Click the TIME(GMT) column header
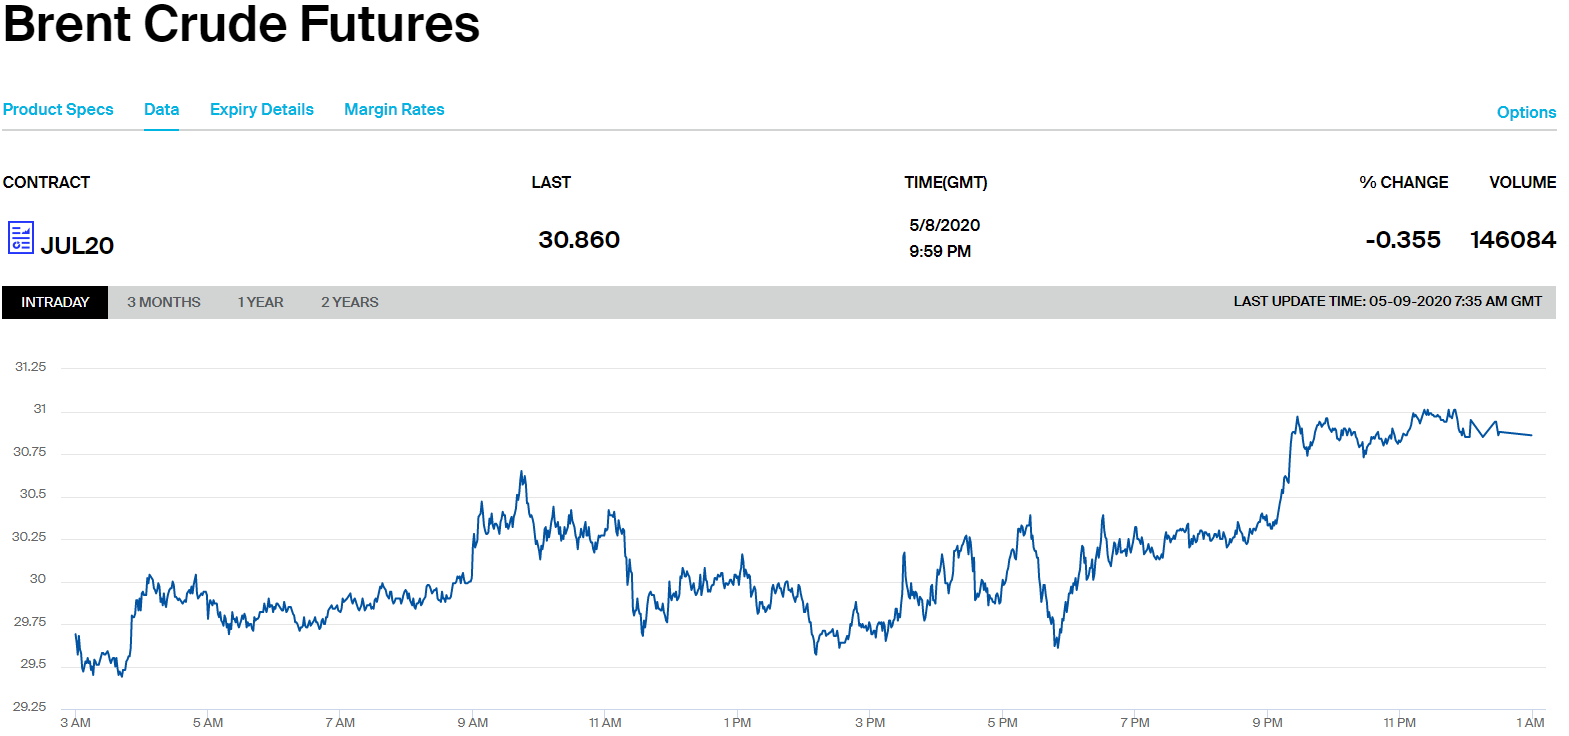Viewport: 1569px width, 736px height. pyautogui.click(x=946, y=182)
